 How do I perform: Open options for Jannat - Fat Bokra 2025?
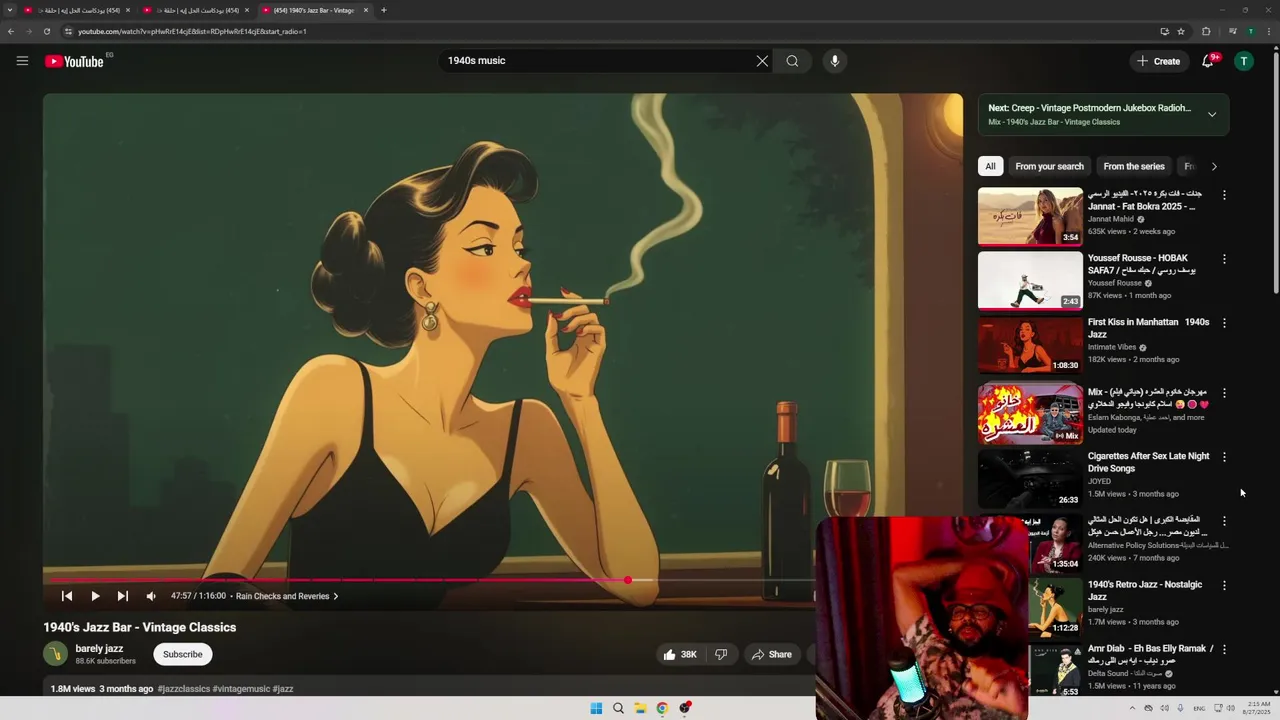(x=1224, y=195)
